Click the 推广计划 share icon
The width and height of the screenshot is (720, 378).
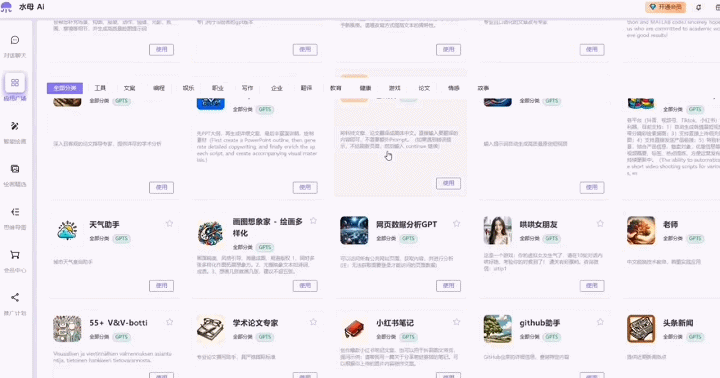click(15, 298)
